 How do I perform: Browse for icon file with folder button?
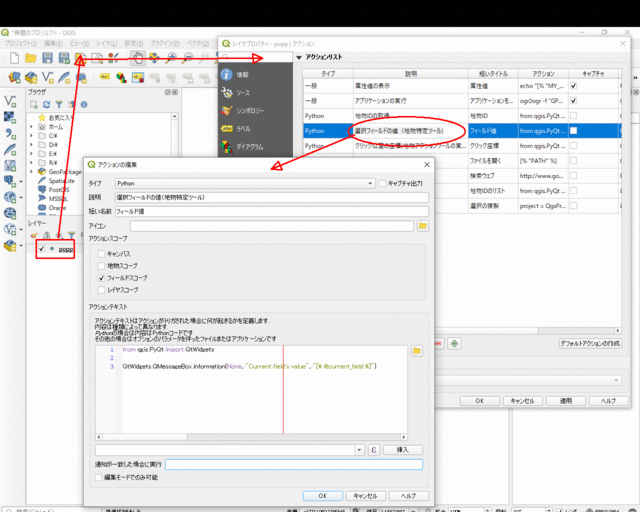(423, 226)
